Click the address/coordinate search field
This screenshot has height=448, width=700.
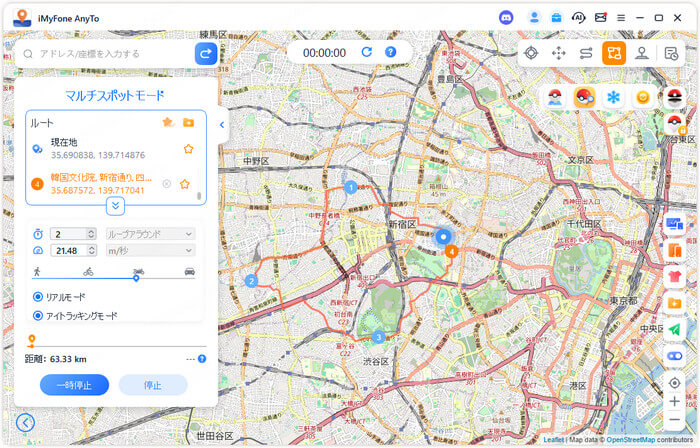[105, 53]
